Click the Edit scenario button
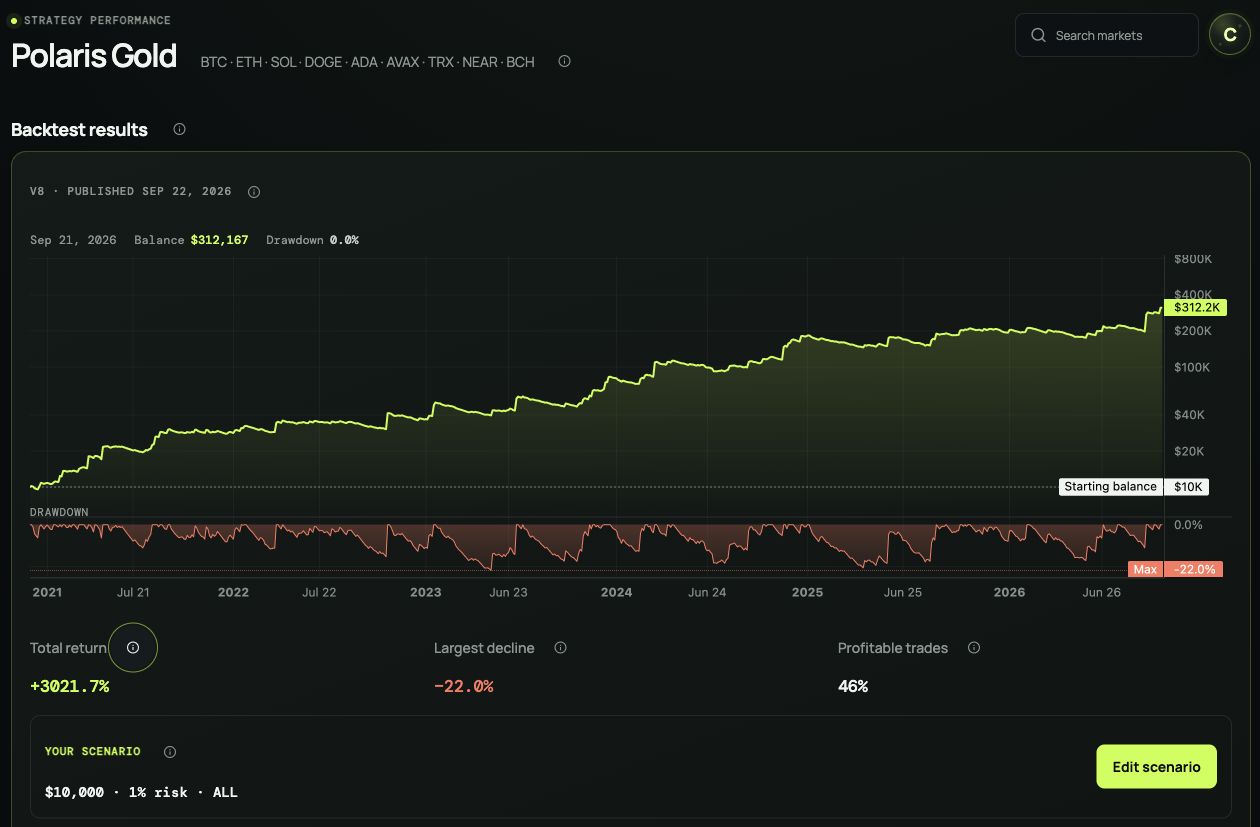The image size is (1260, 827). click(x=1156, y=767)
